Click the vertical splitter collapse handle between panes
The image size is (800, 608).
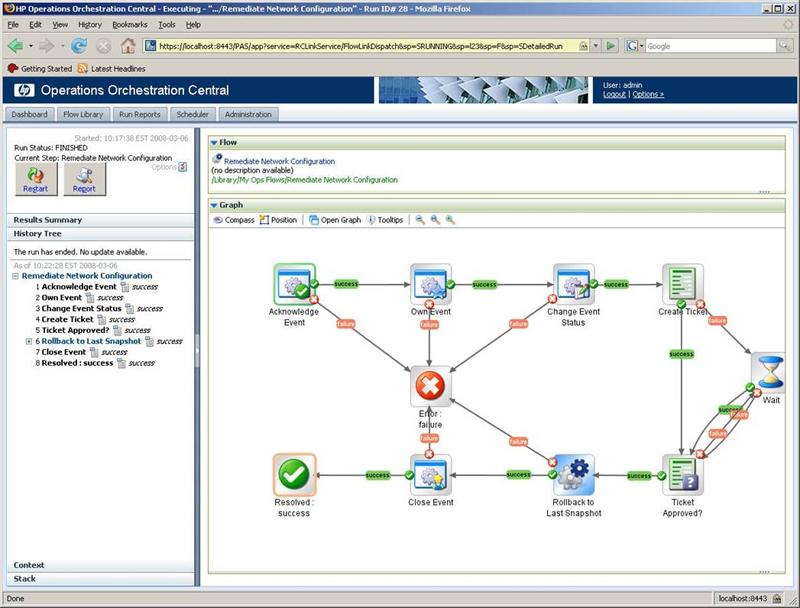tap(197, 351)
